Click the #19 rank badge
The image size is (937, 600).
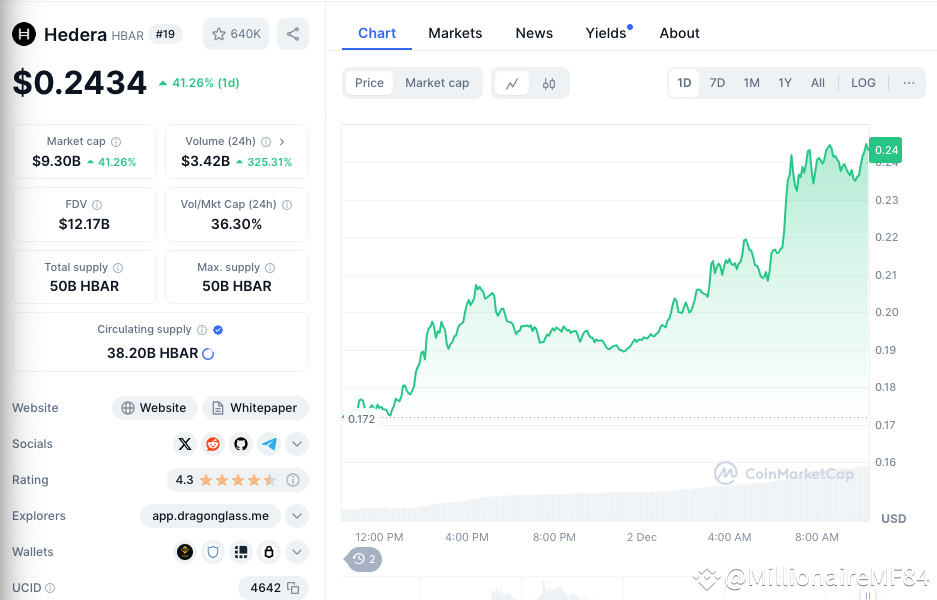[x=166, y=34]
